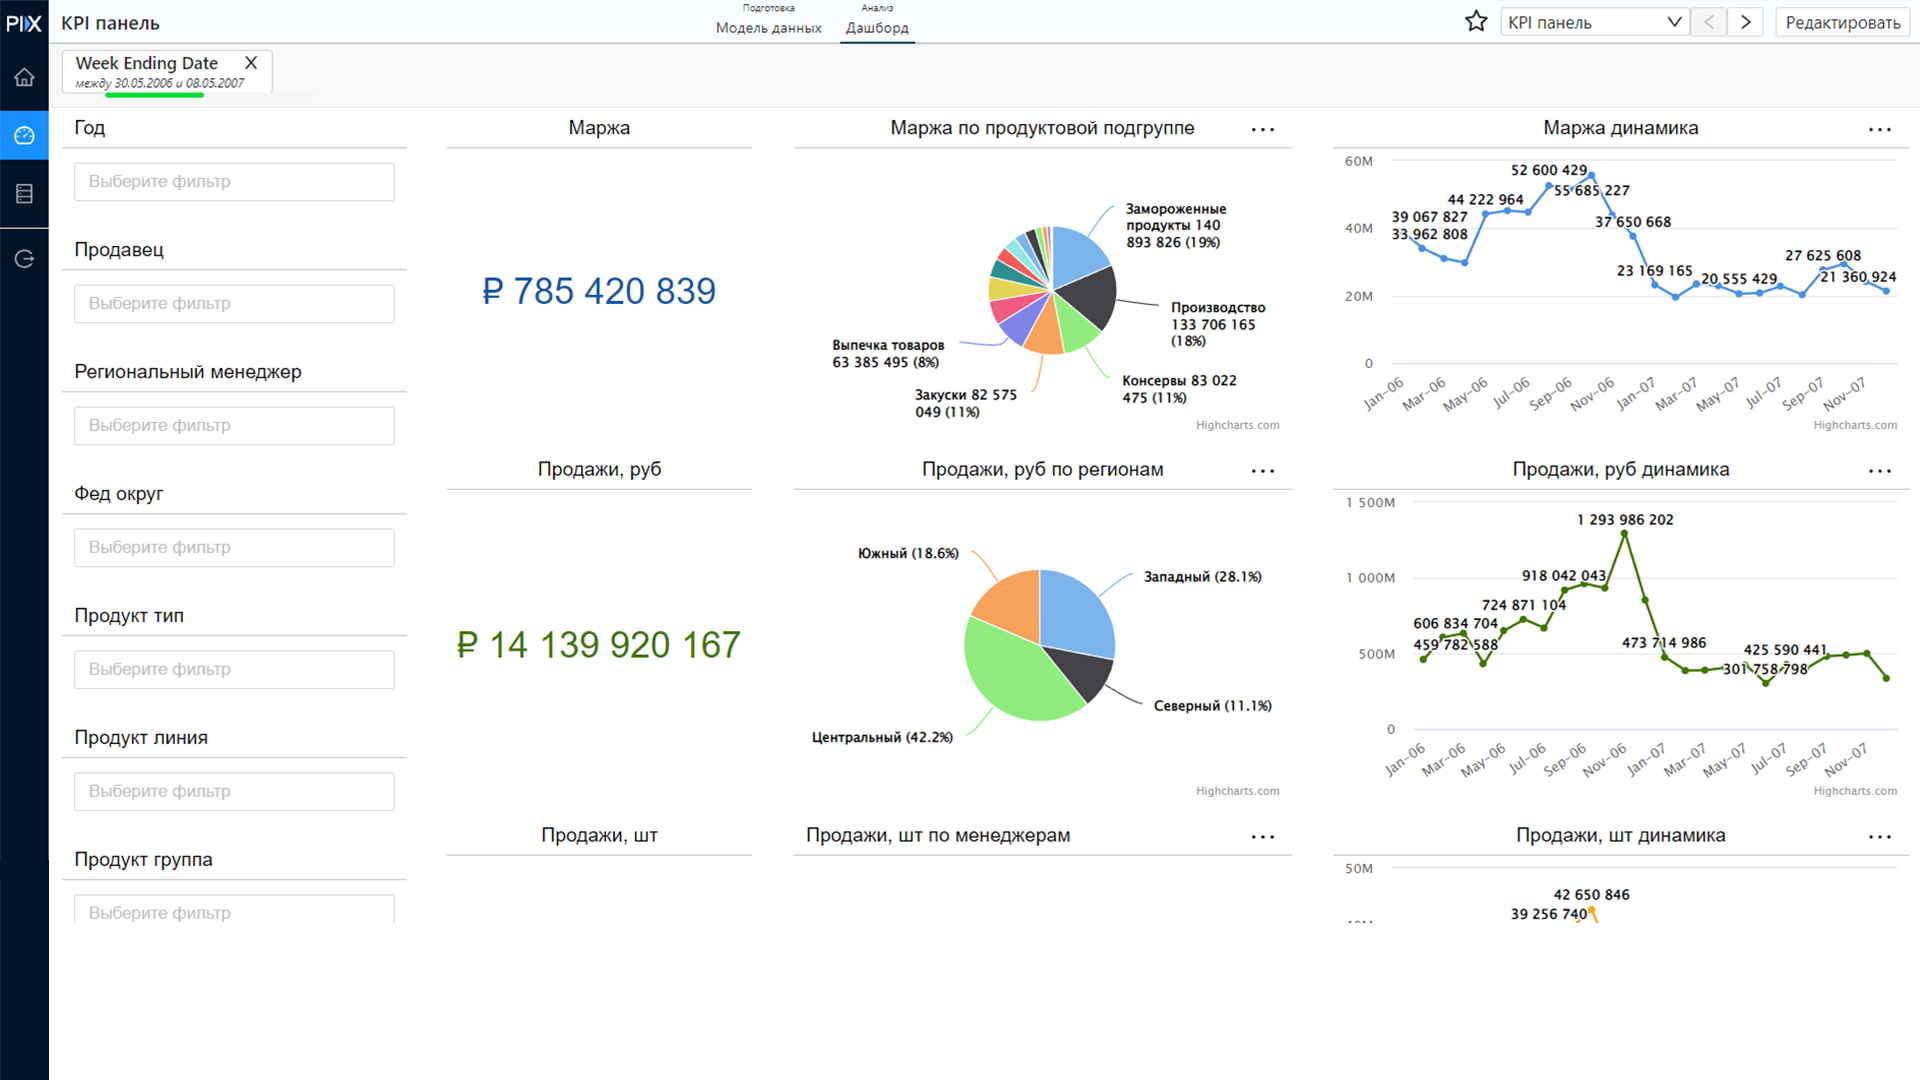Select the dashboard gauge sidebar icon
The height and width of the screenshot is (1080, 1920).
click(x=24, y=135)
